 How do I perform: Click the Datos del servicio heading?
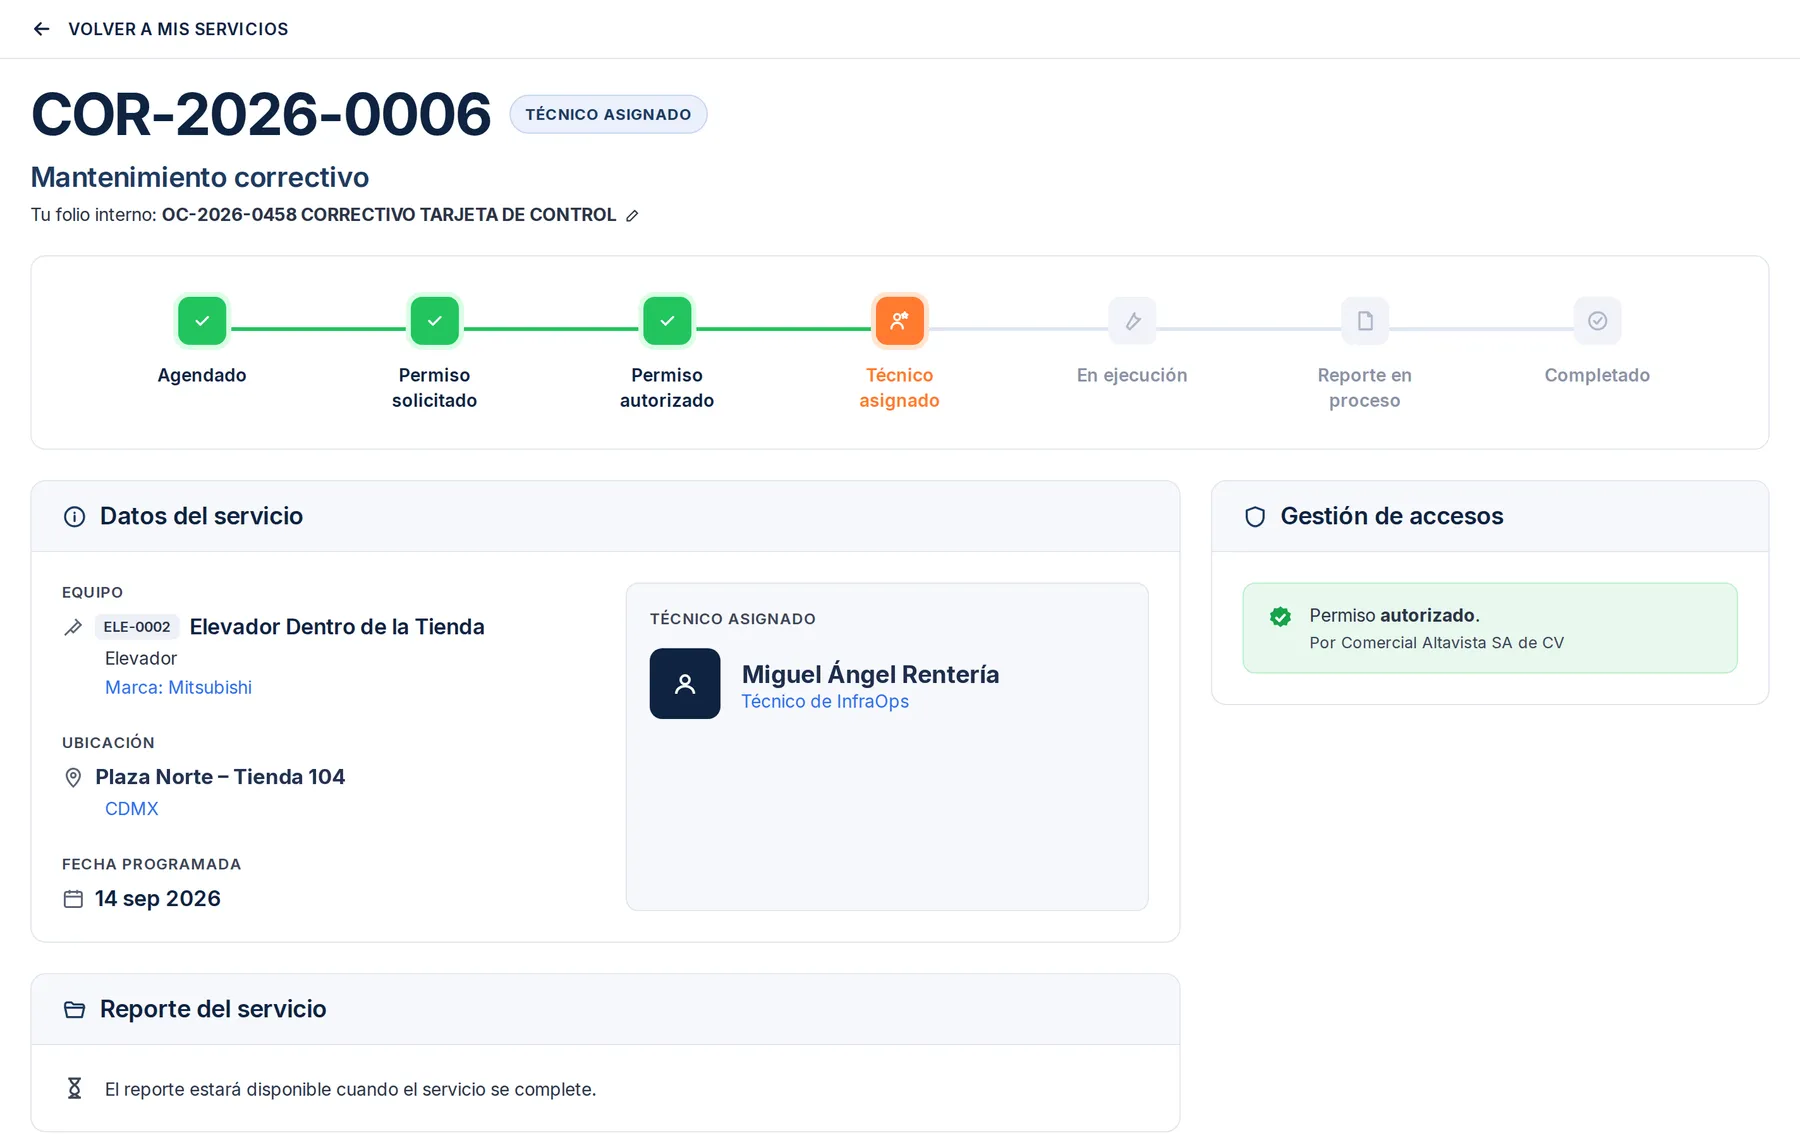pos(201,516)
